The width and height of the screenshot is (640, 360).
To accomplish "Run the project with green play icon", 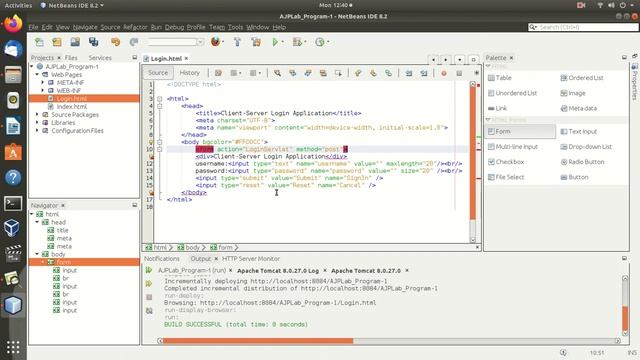I will coord(275,42).
